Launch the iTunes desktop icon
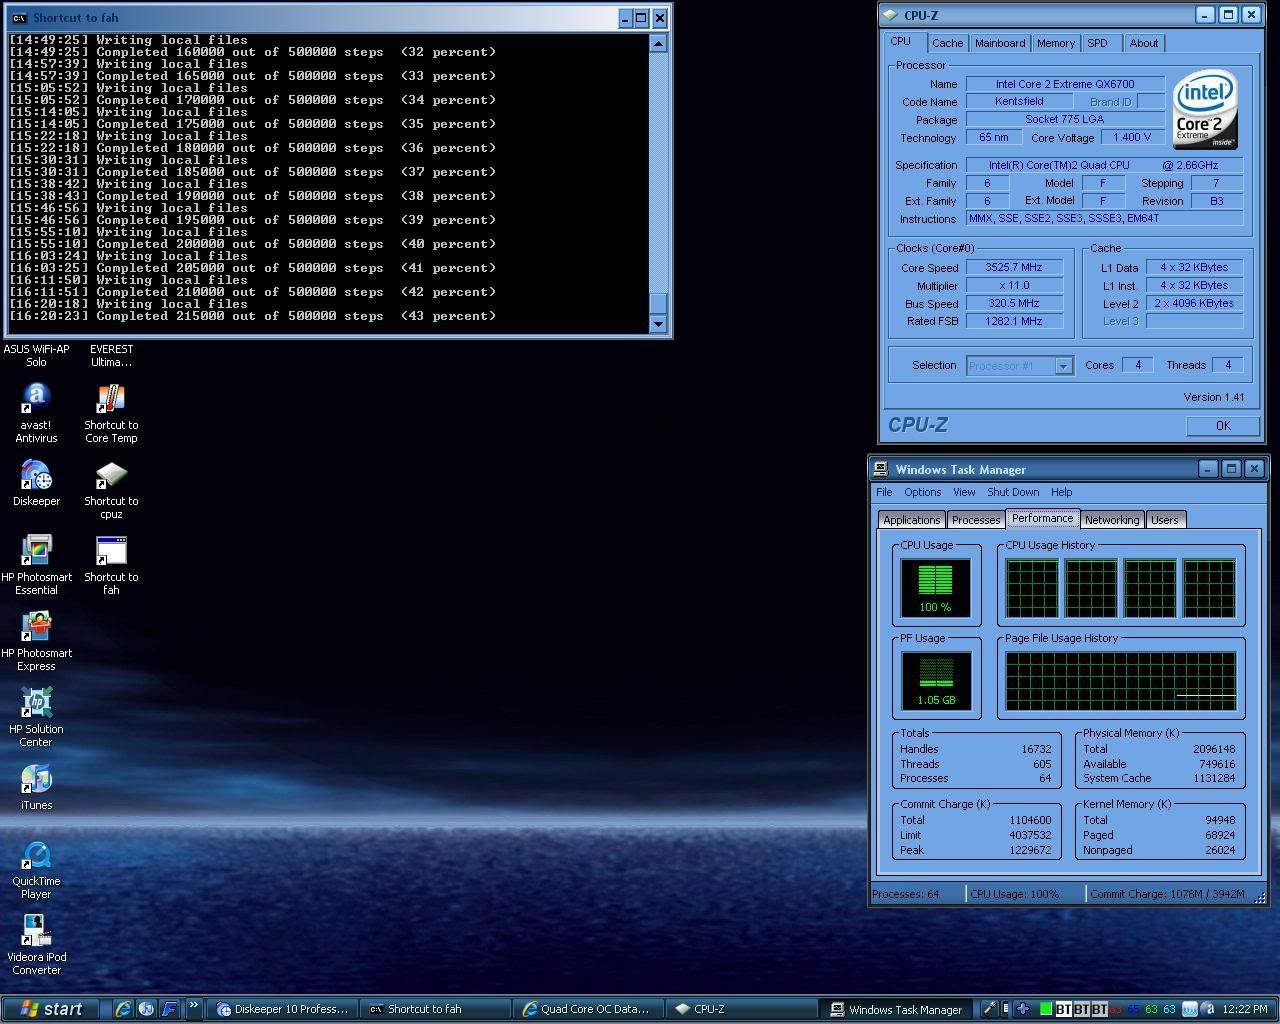 (x=36, y=787)
